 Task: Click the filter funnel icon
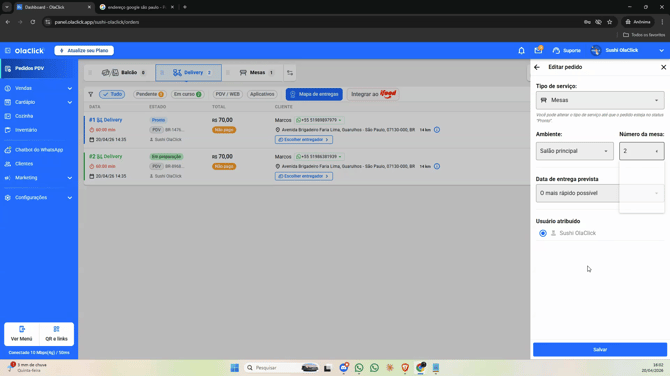(x=91, y=94)
